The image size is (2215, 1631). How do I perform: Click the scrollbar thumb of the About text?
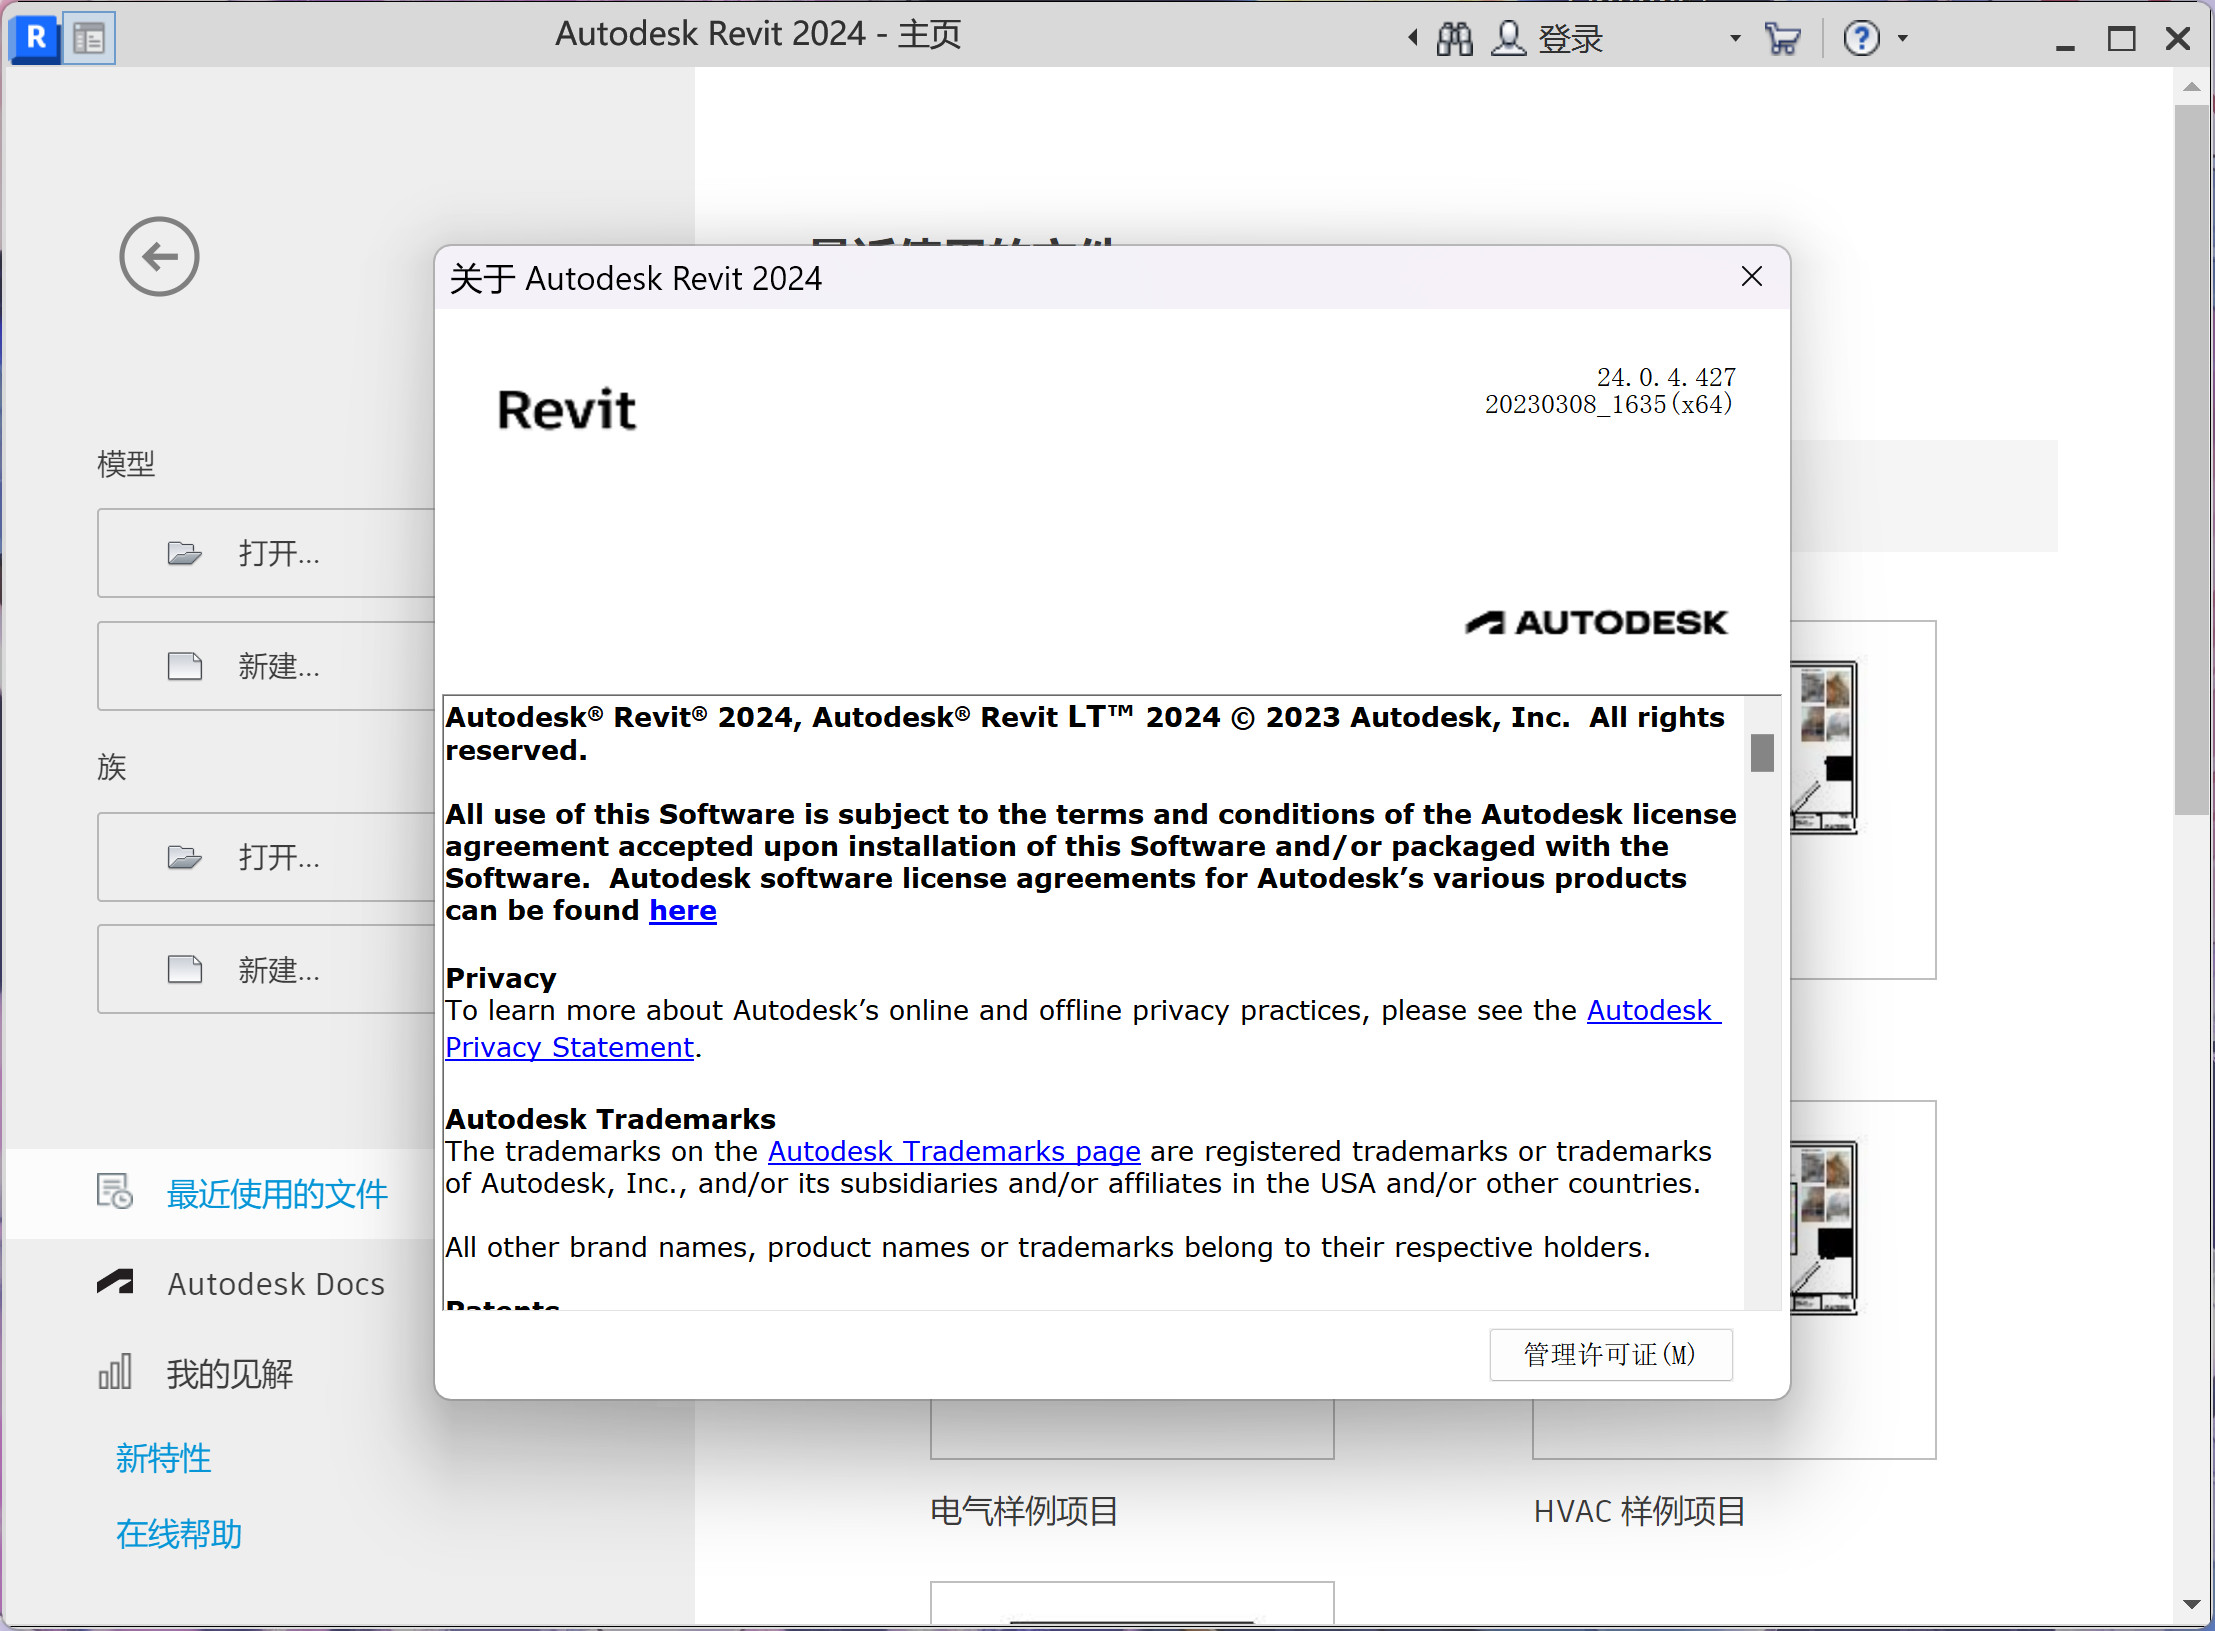(1762, 753)
